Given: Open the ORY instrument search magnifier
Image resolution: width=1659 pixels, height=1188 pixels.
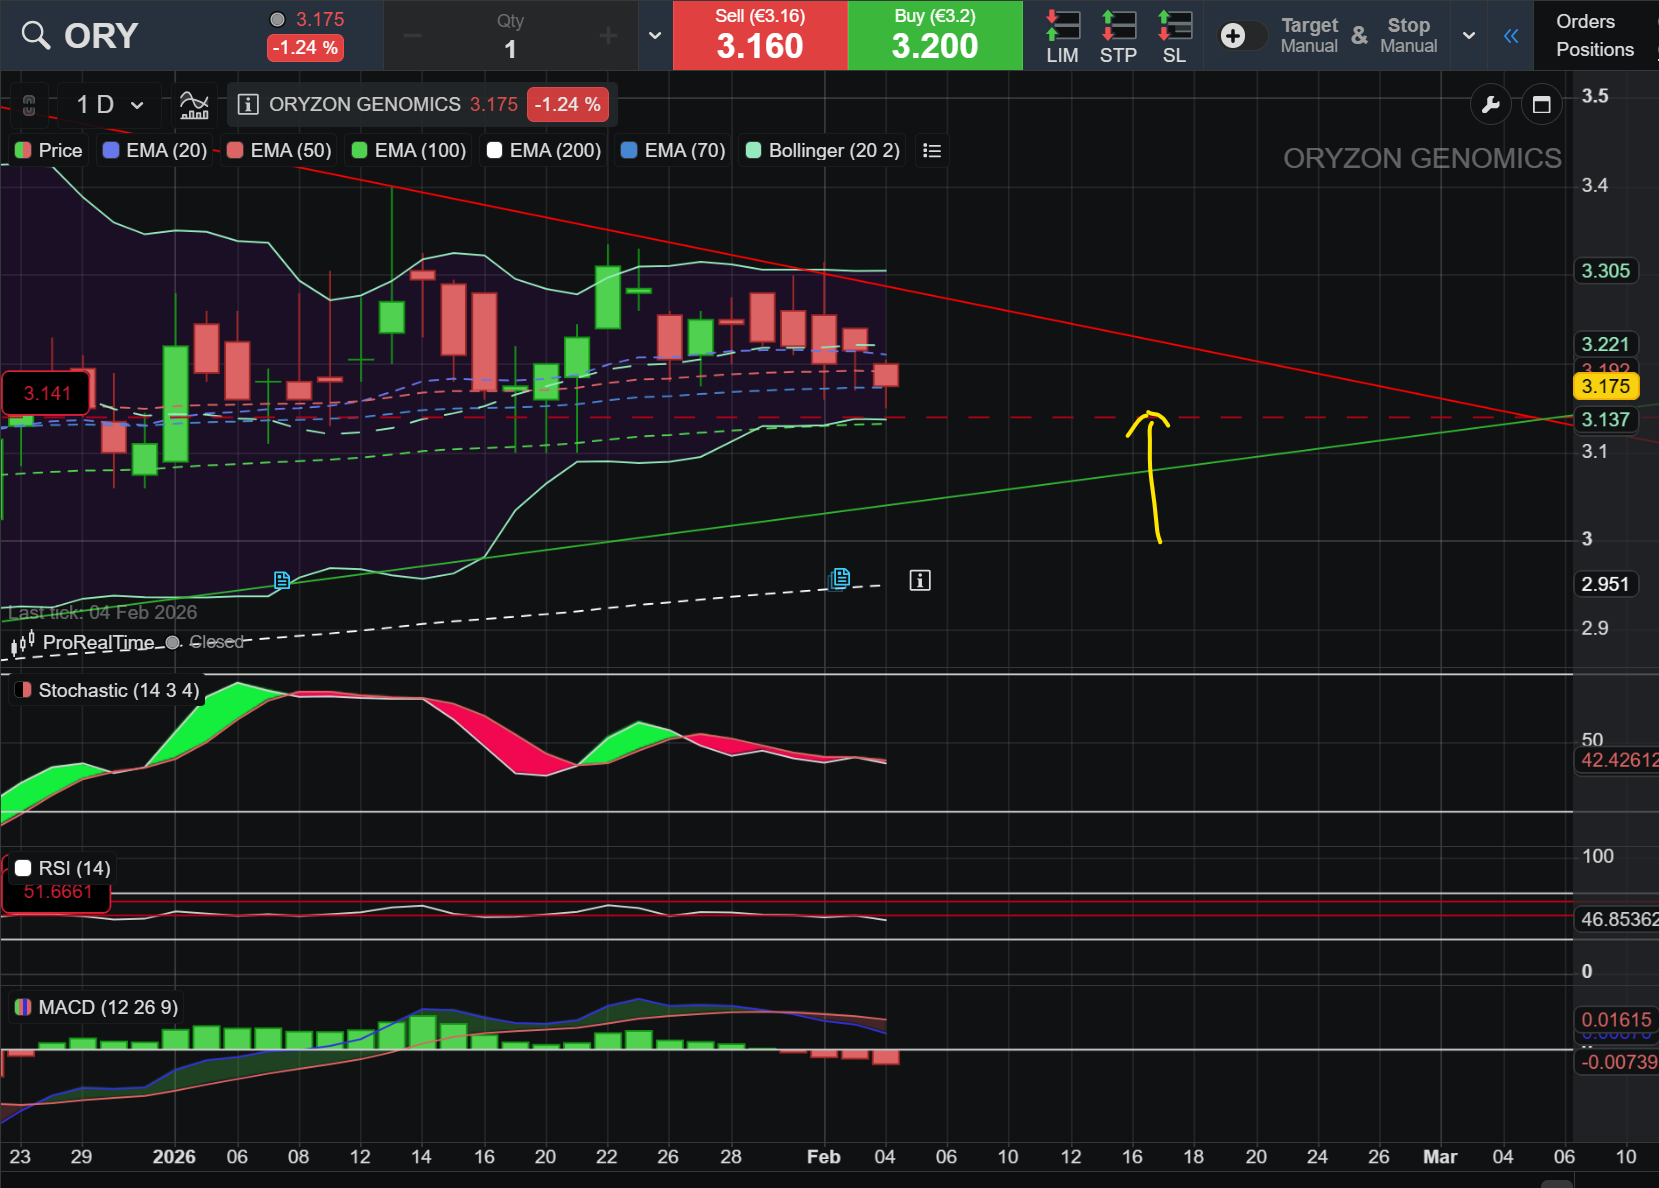Looking at the screenshot, I should (36, 35).
